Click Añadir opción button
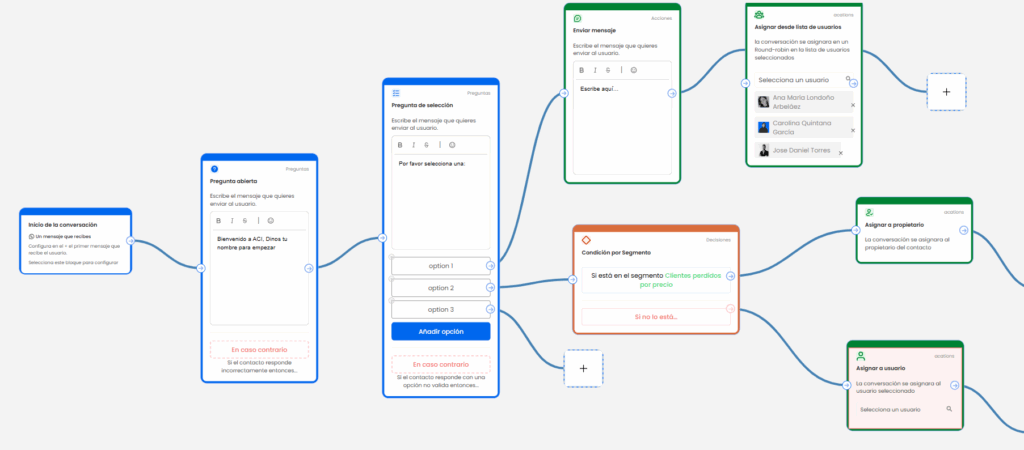The height and width of the screenshot is (450, 1024). [x=440, y=331]
